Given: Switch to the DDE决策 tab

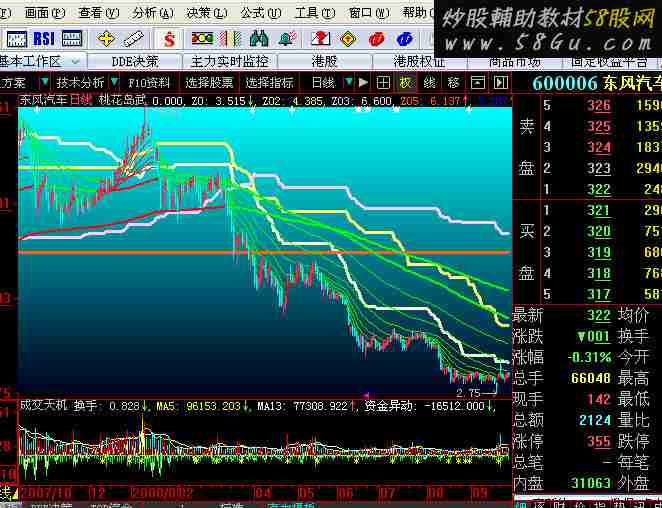Looking at the screenshot, I should [135, 62].
